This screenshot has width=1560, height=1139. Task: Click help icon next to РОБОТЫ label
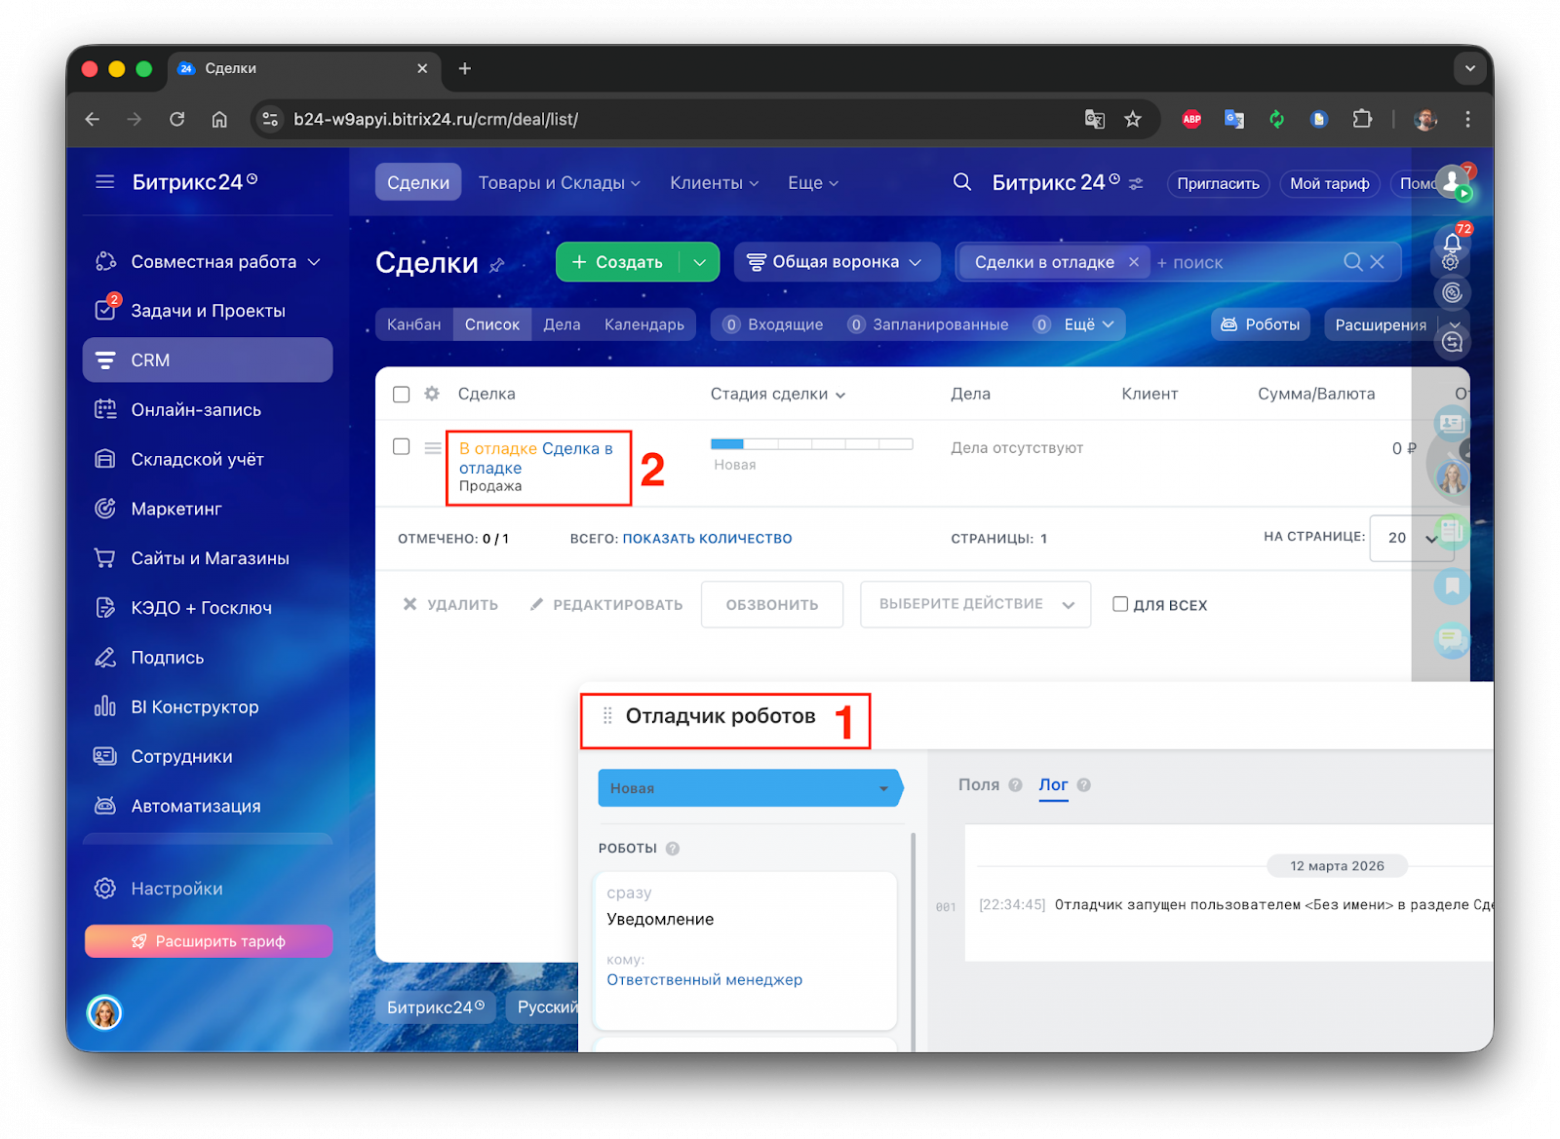[673, 849]
